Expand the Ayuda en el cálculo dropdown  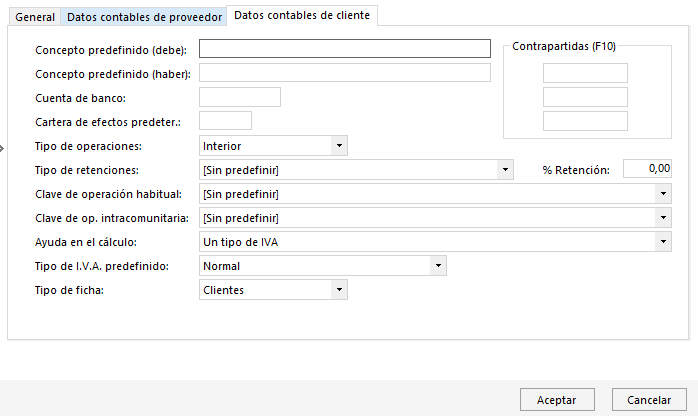pos(435,242)
